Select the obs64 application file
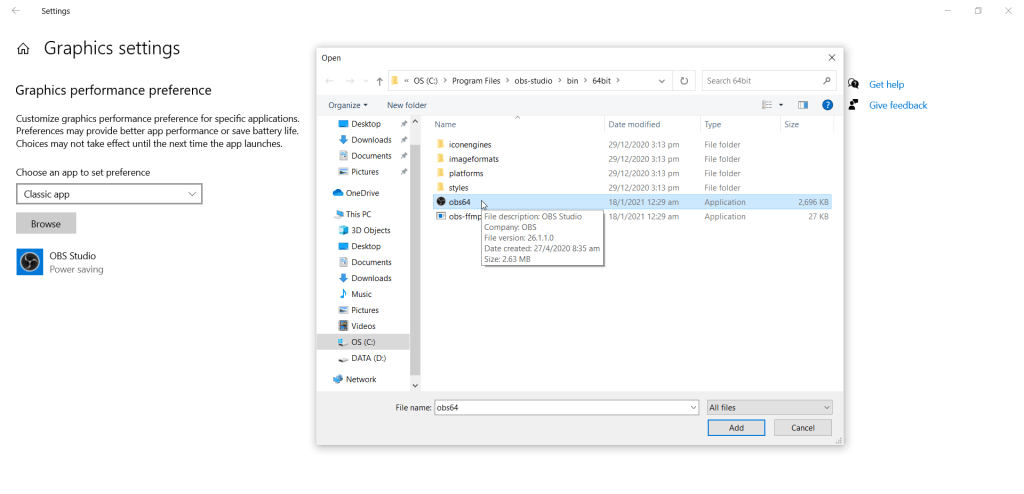This screenshot has height=494, width=1024. [460, 202]
